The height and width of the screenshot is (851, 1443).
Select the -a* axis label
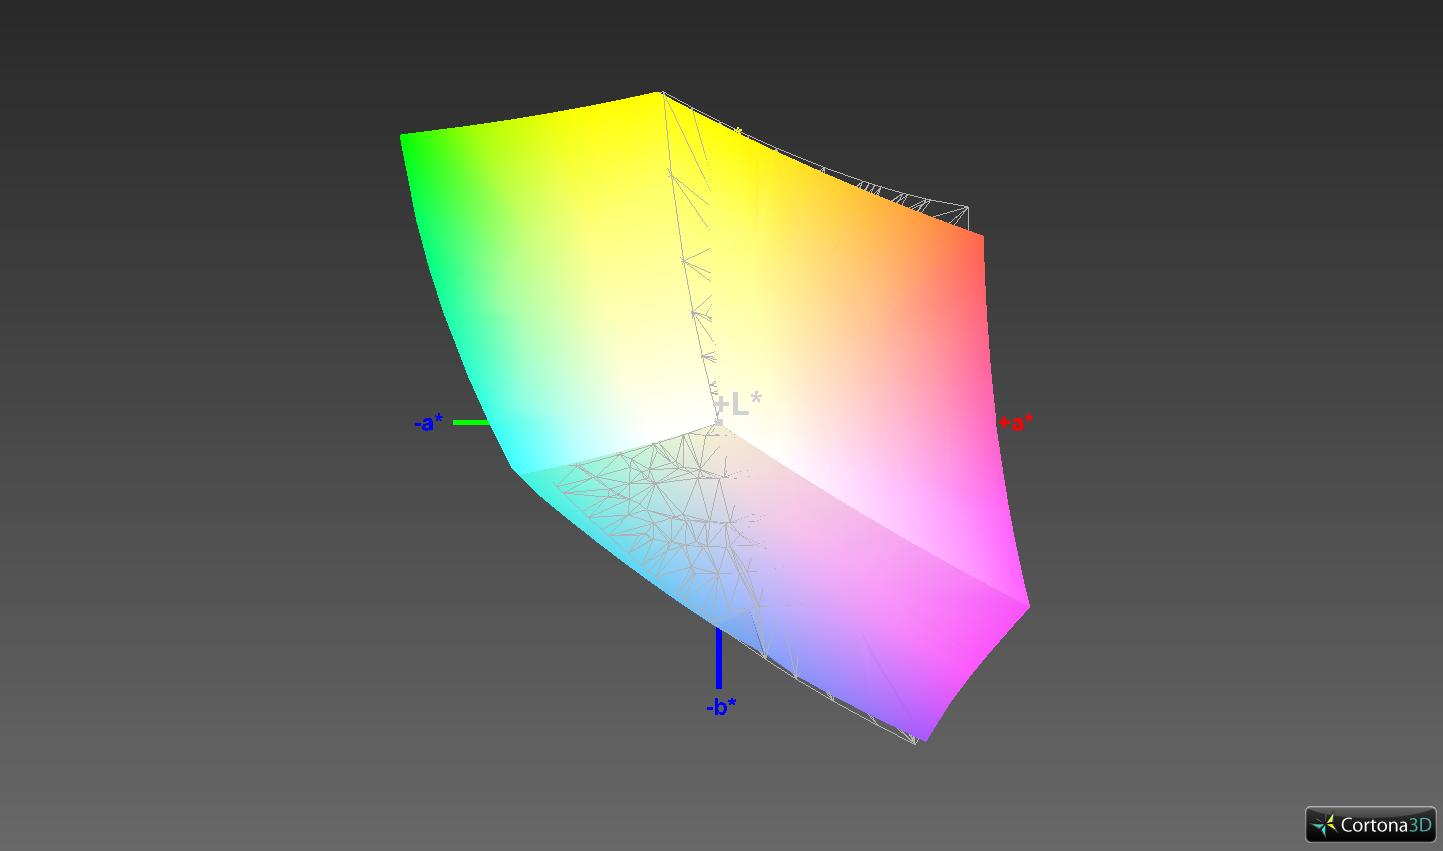(428, 423)
